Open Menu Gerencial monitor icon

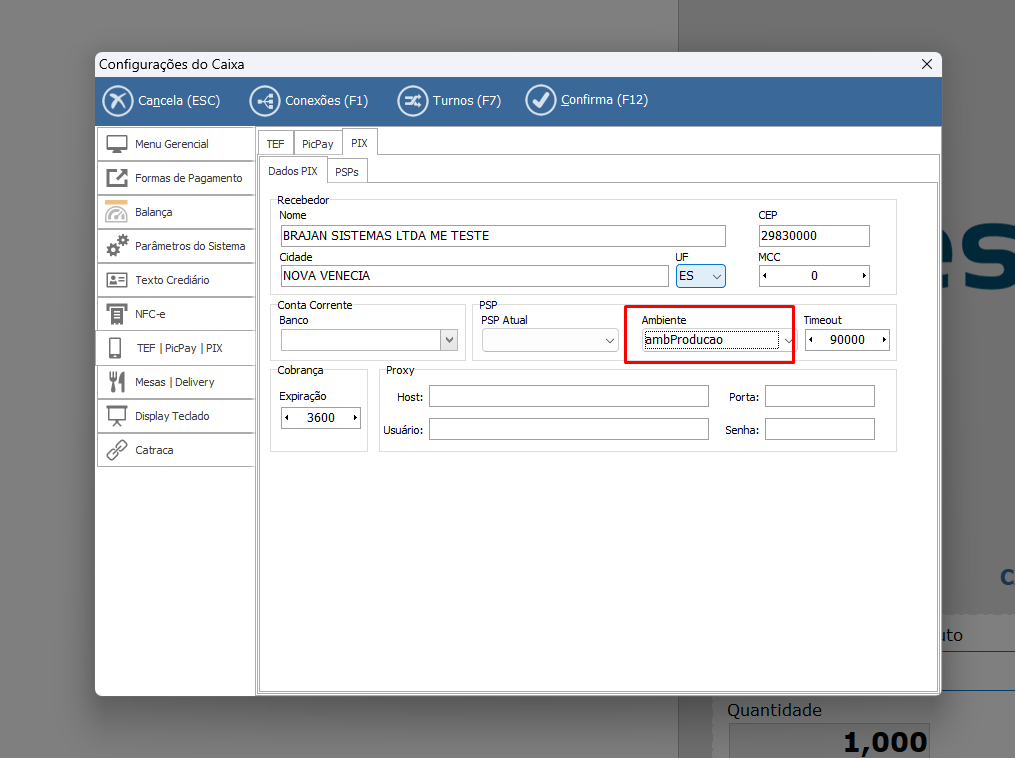117,144
